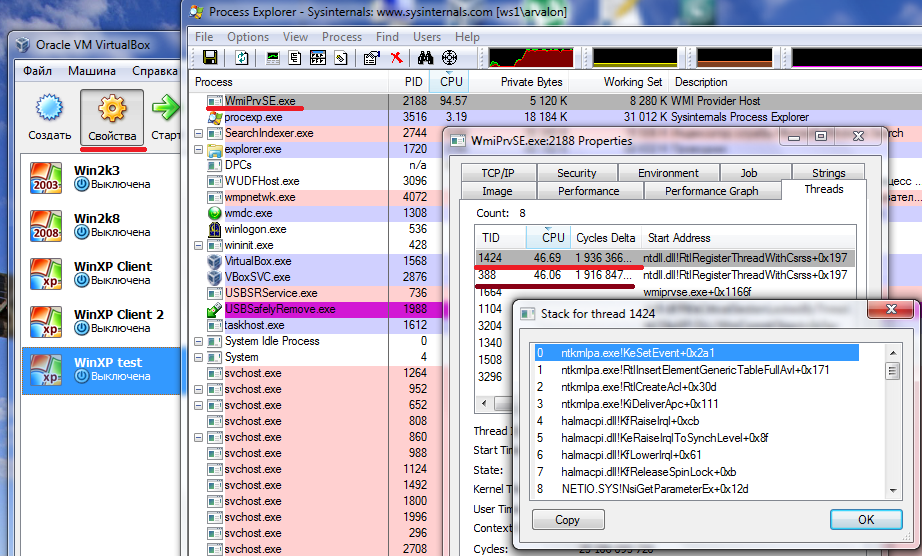Click the explorer.exe folder icon

coord(215,149)
